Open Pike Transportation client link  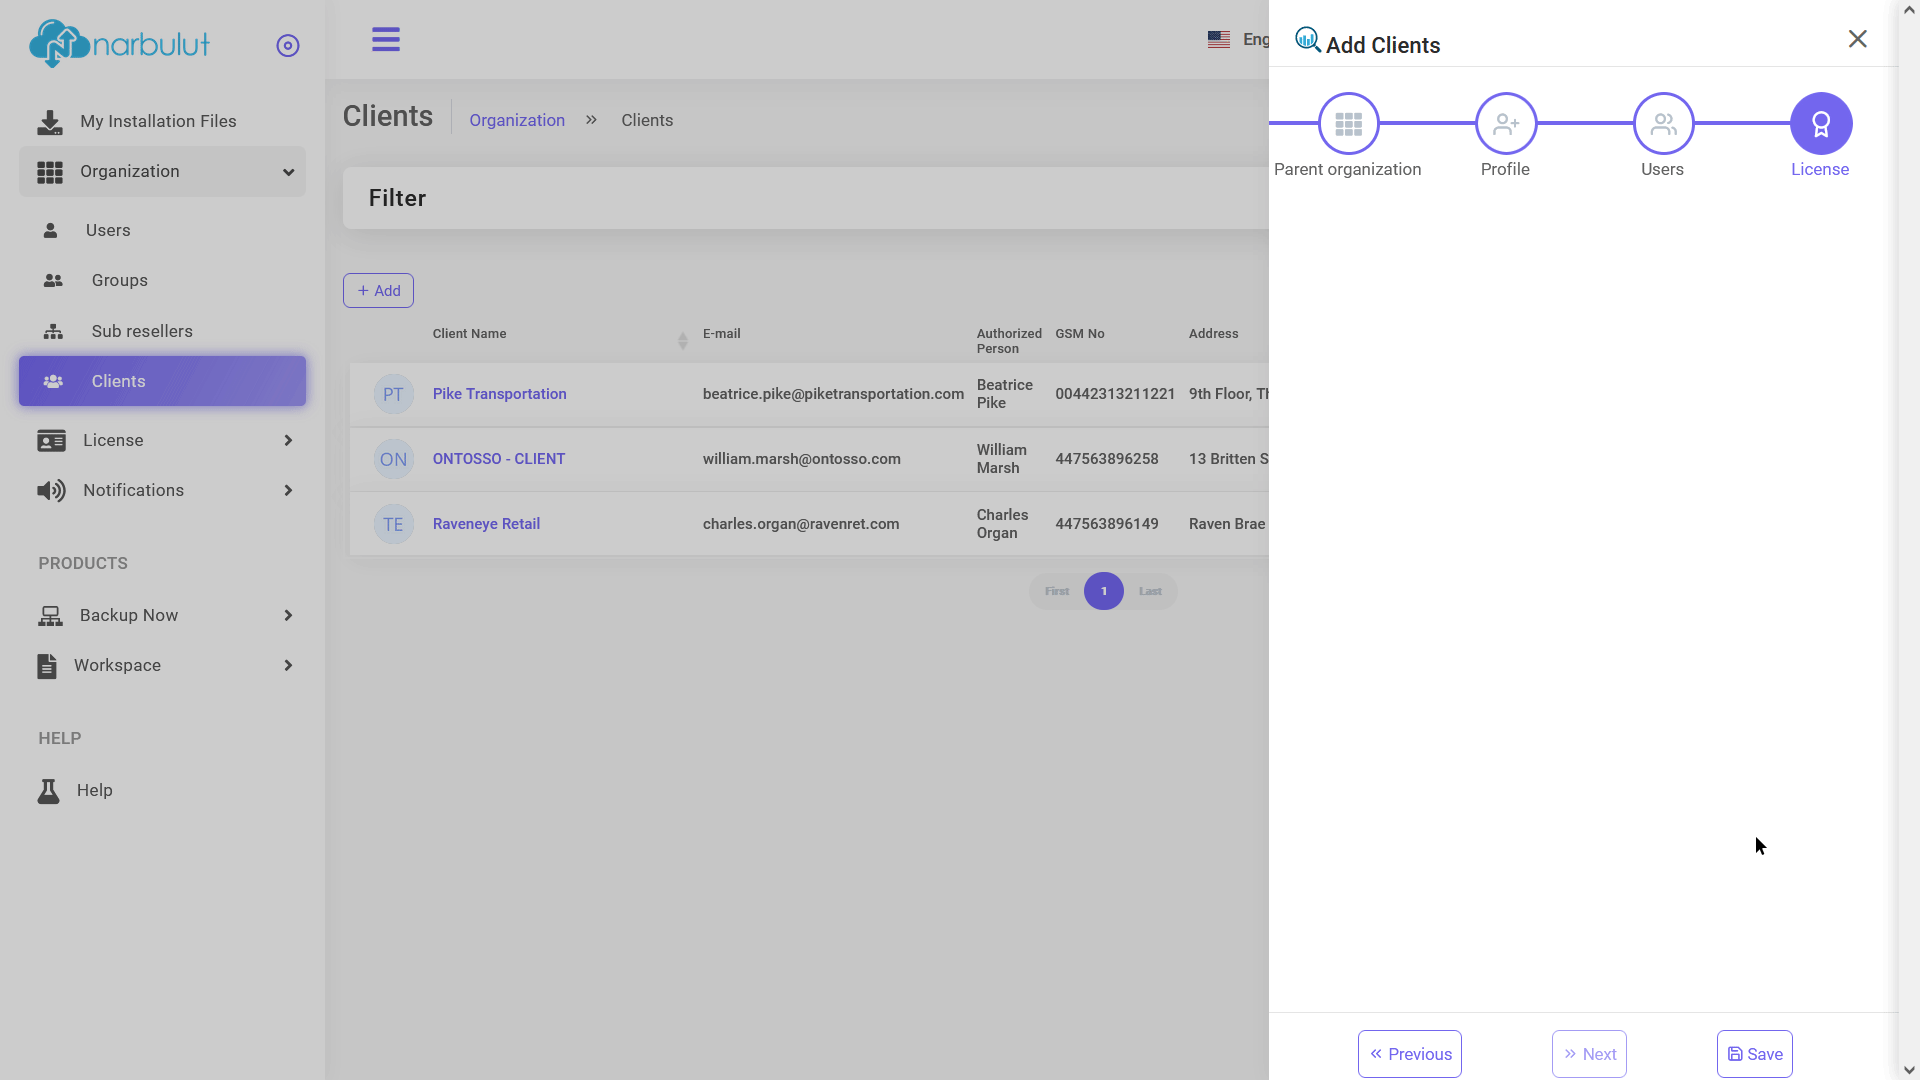(499, 394)
